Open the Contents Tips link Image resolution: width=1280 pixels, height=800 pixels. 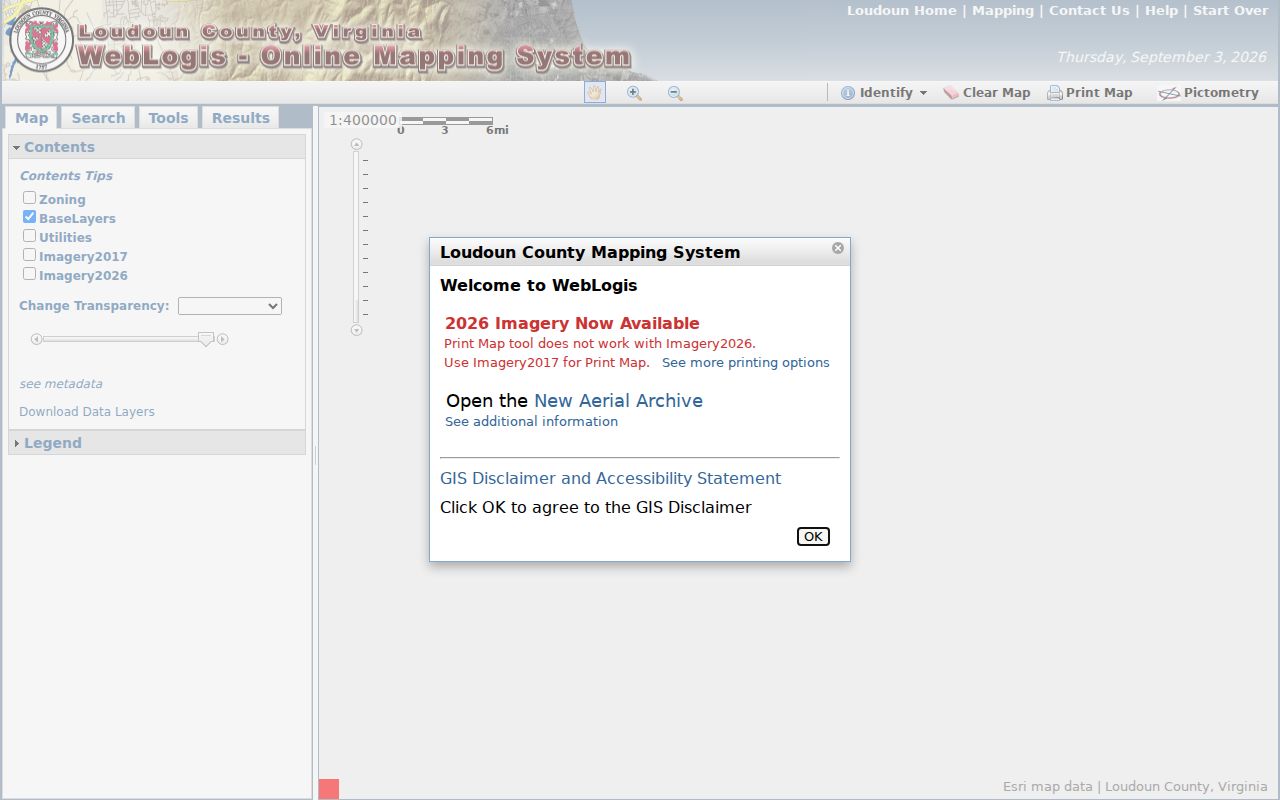pyautogui.click(x=66, y=176)
